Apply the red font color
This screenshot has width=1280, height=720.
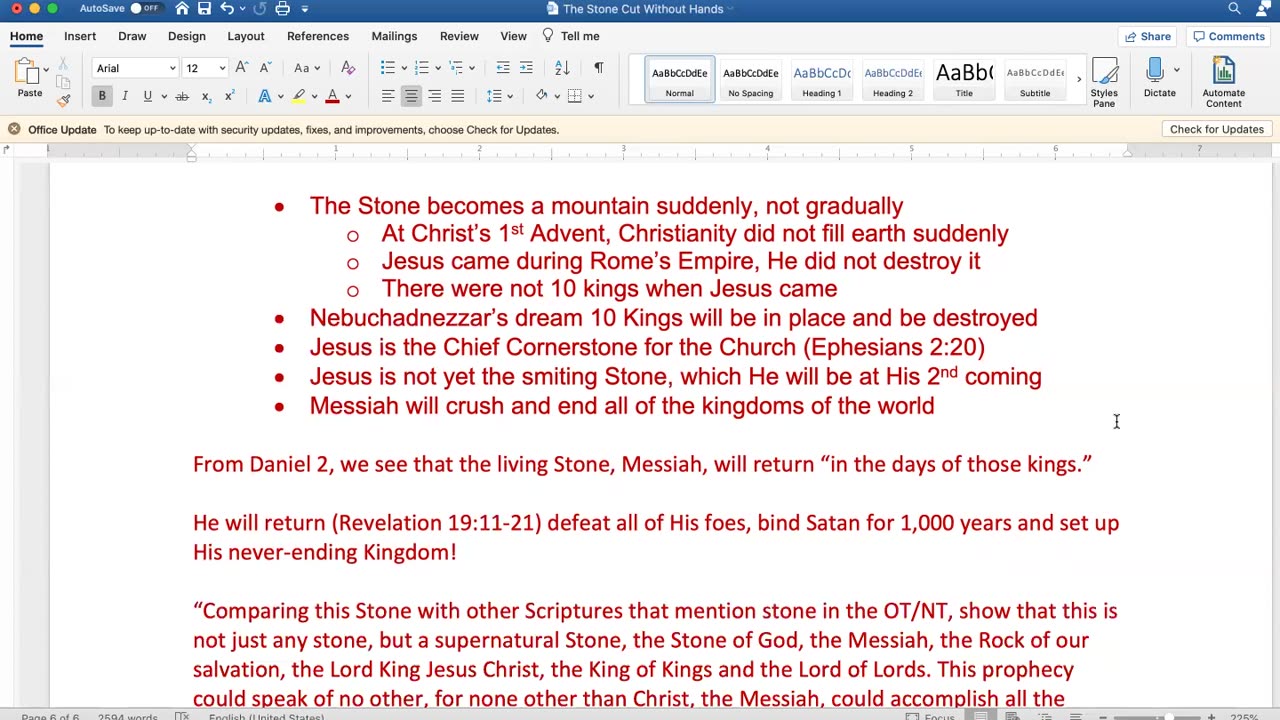pos(332,96)
